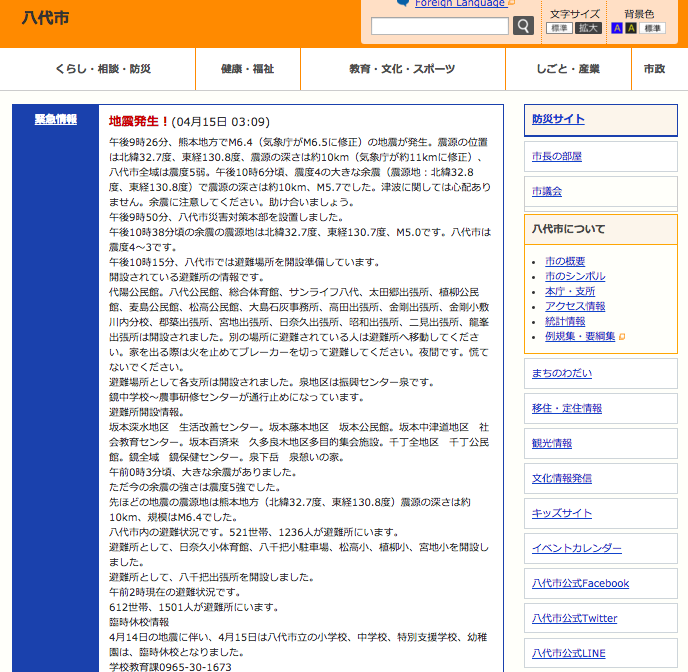Open the 健康・福祉 menu
Screen dimensions: 688x672
click(248, 69)
